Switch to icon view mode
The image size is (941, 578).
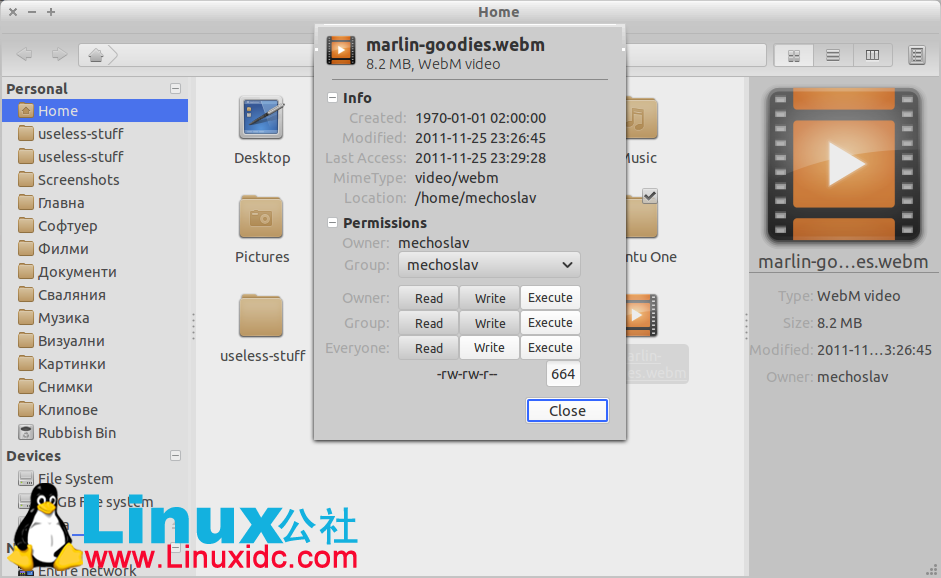[x=794, y=55]
